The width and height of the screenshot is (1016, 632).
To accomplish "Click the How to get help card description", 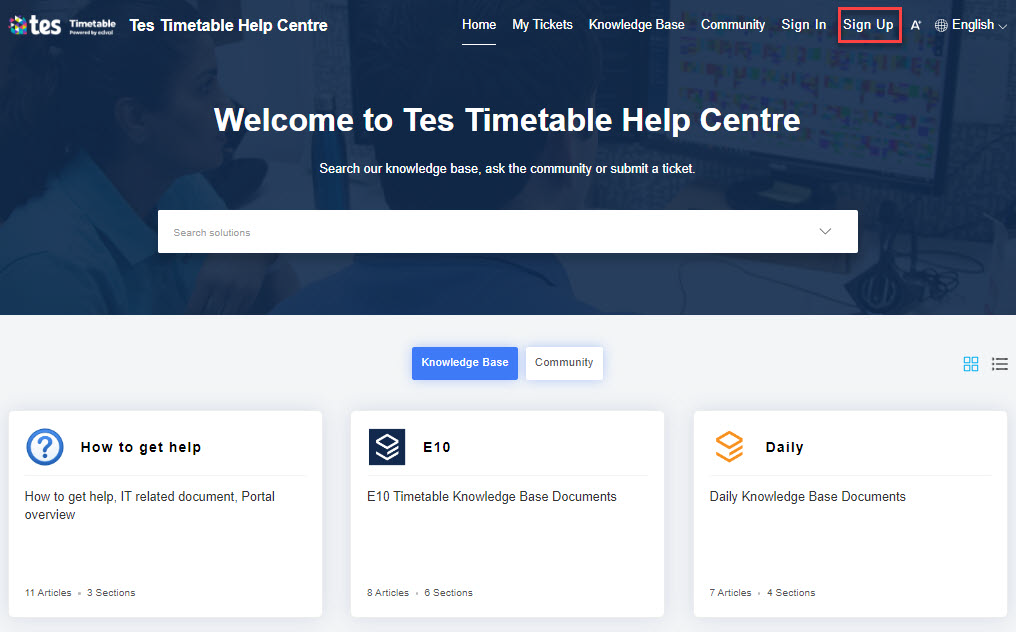I will (x=150, y=506).
